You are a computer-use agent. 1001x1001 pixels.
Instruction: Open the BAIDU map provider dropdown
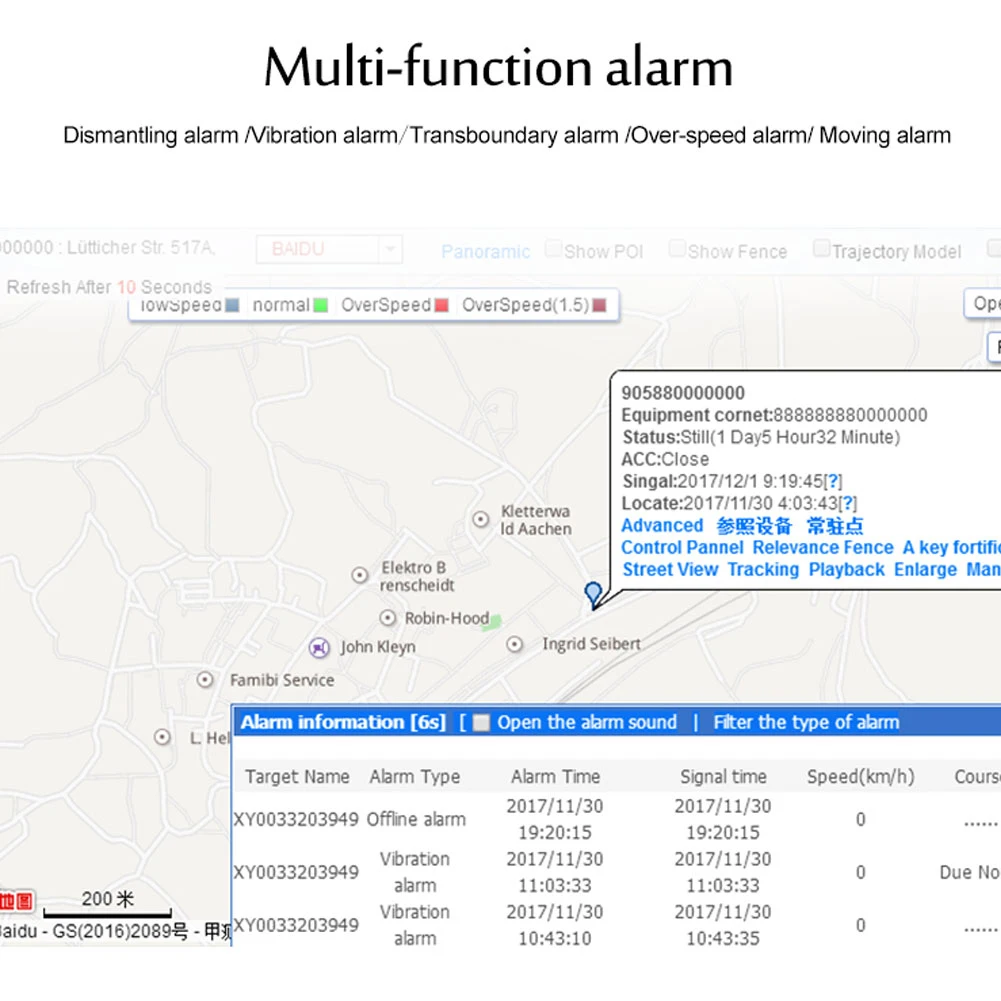tap(329, 249)
